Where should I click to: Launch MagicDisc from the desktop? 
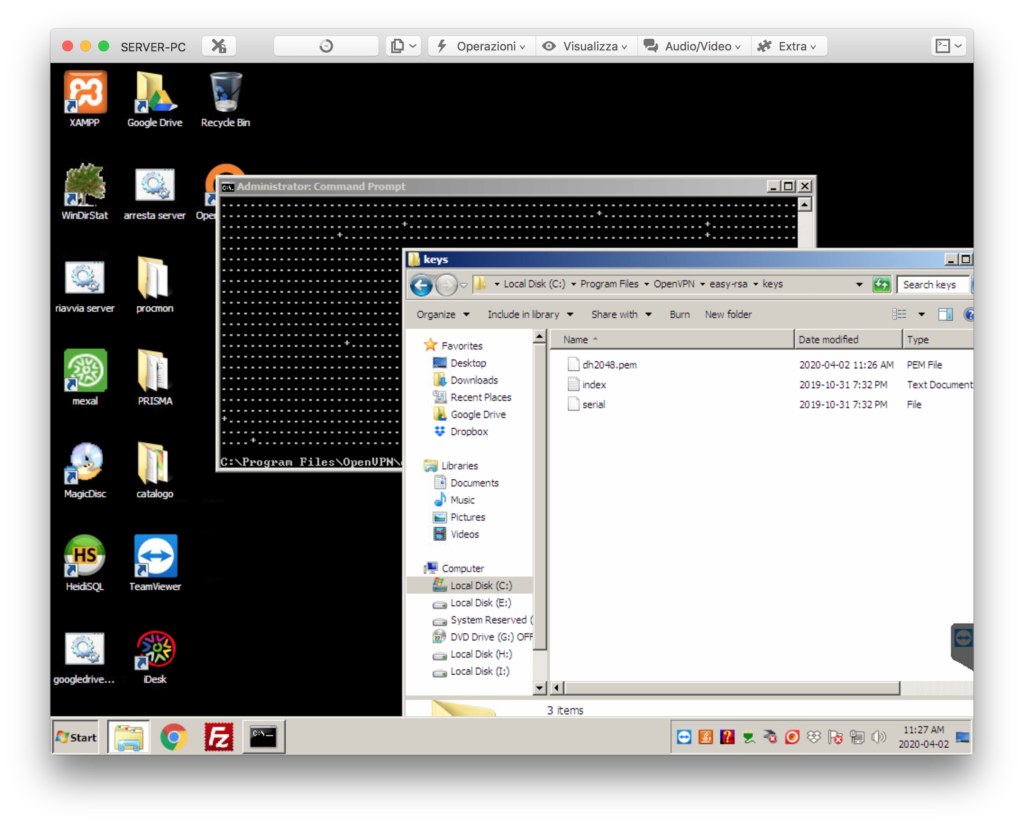(x=84, y=470)
